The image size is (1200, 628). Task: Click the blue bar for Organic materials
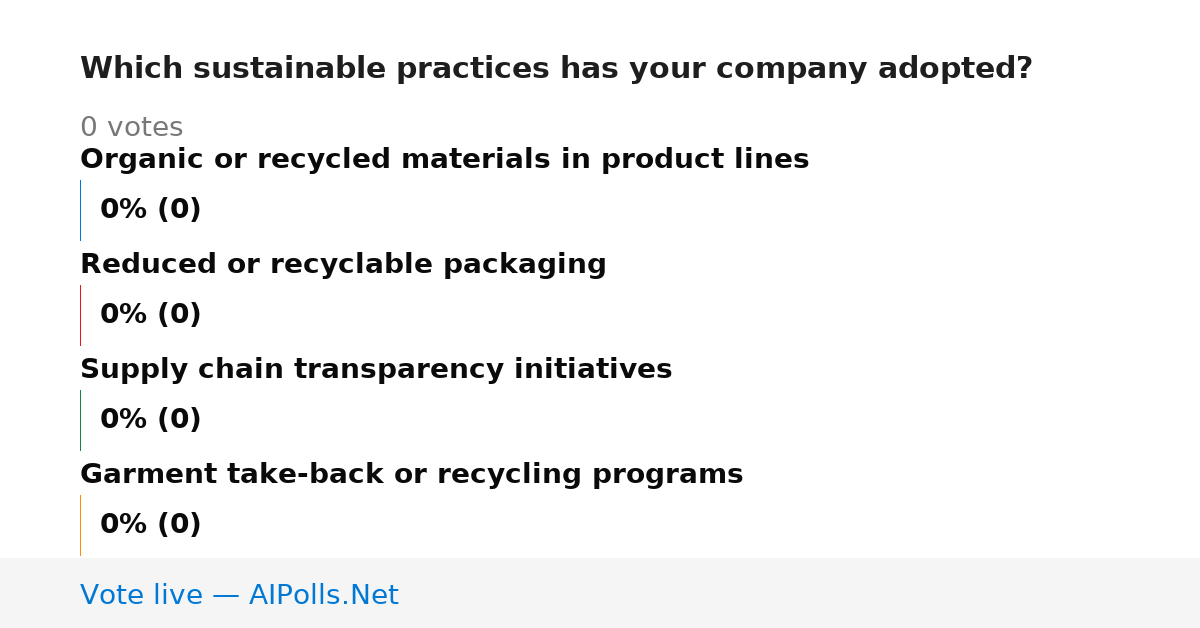[x=80, y=210]
